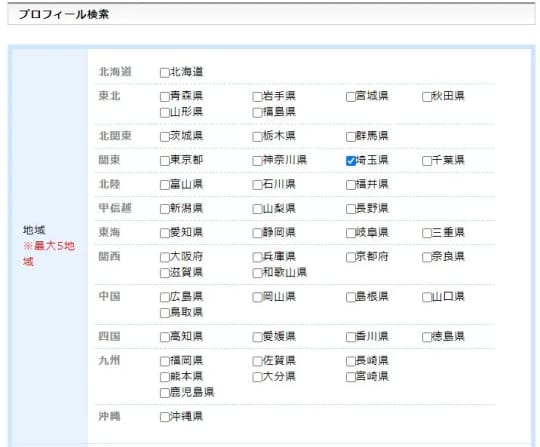Select the 高知県 checkbox
The width and height of the screenshot is (540, 447).
tap(165, 337)
